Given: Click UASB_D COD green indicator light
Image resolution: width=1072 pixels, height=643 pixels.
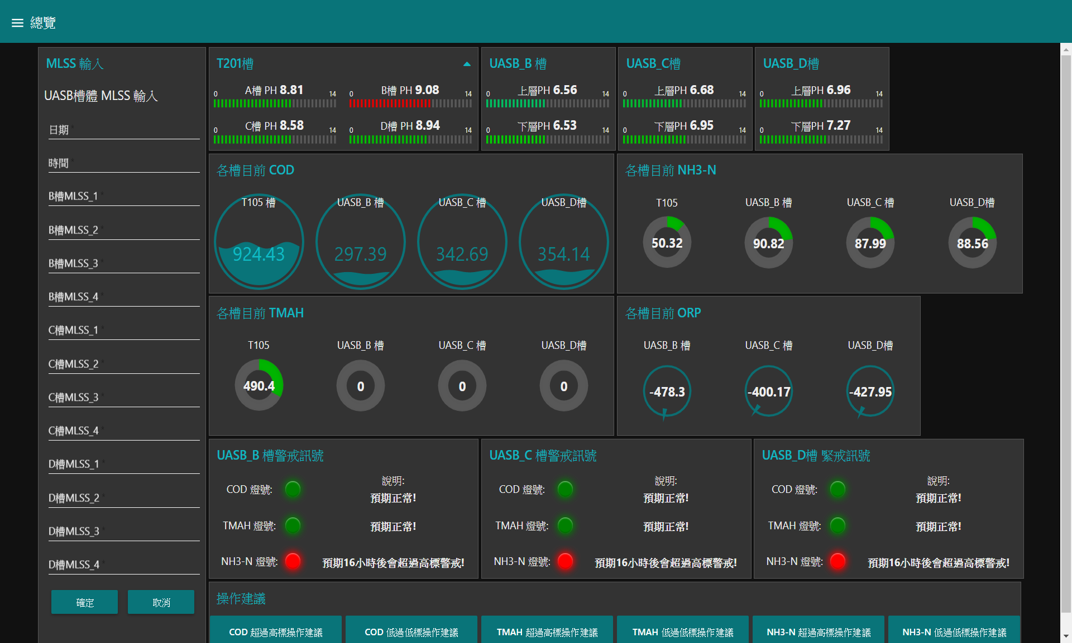Looking at the screenshot, I should [x=838, y=489].
